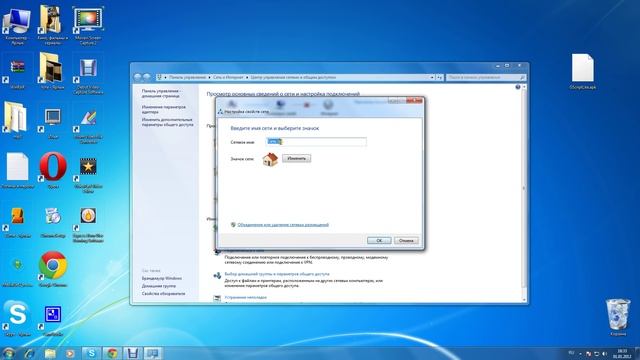The width and height of the screenshot is (640, 360).
Task: Click the taskbar clock
Action: [622, 353]
